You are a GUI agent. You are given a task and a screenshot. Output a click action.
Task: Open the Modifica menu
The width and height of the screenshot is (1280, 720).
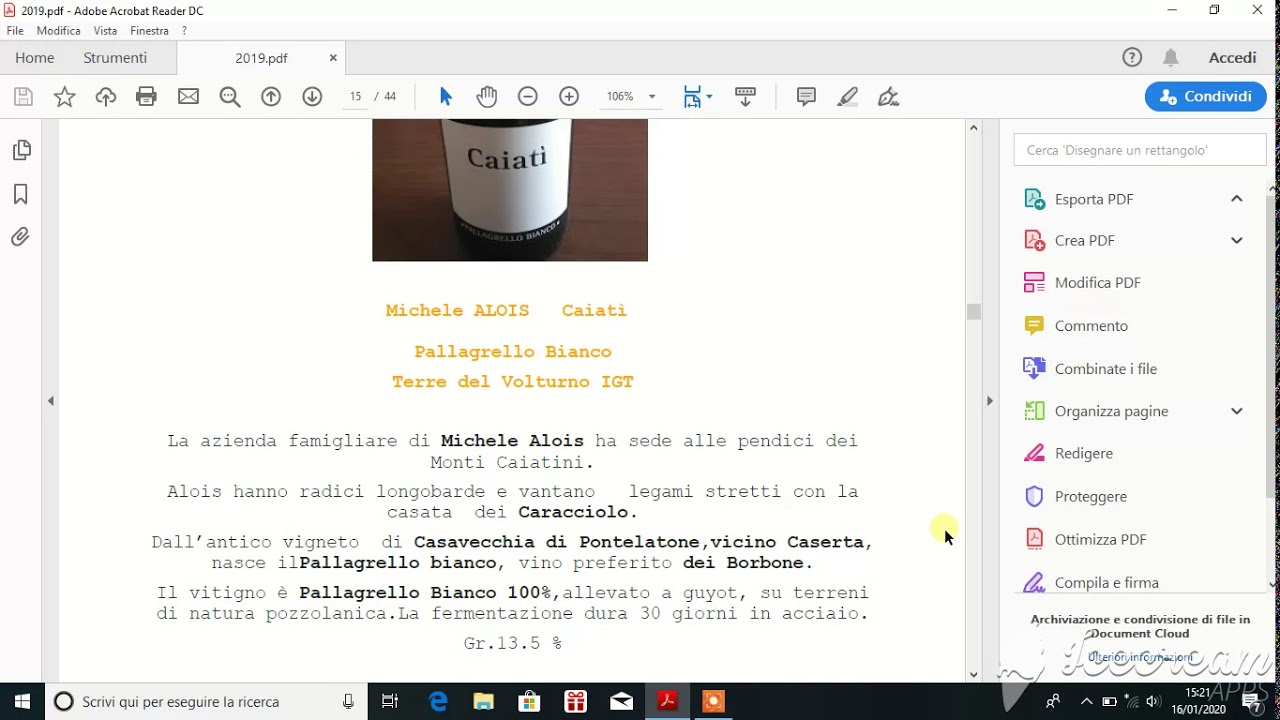(x=58, y=30)
